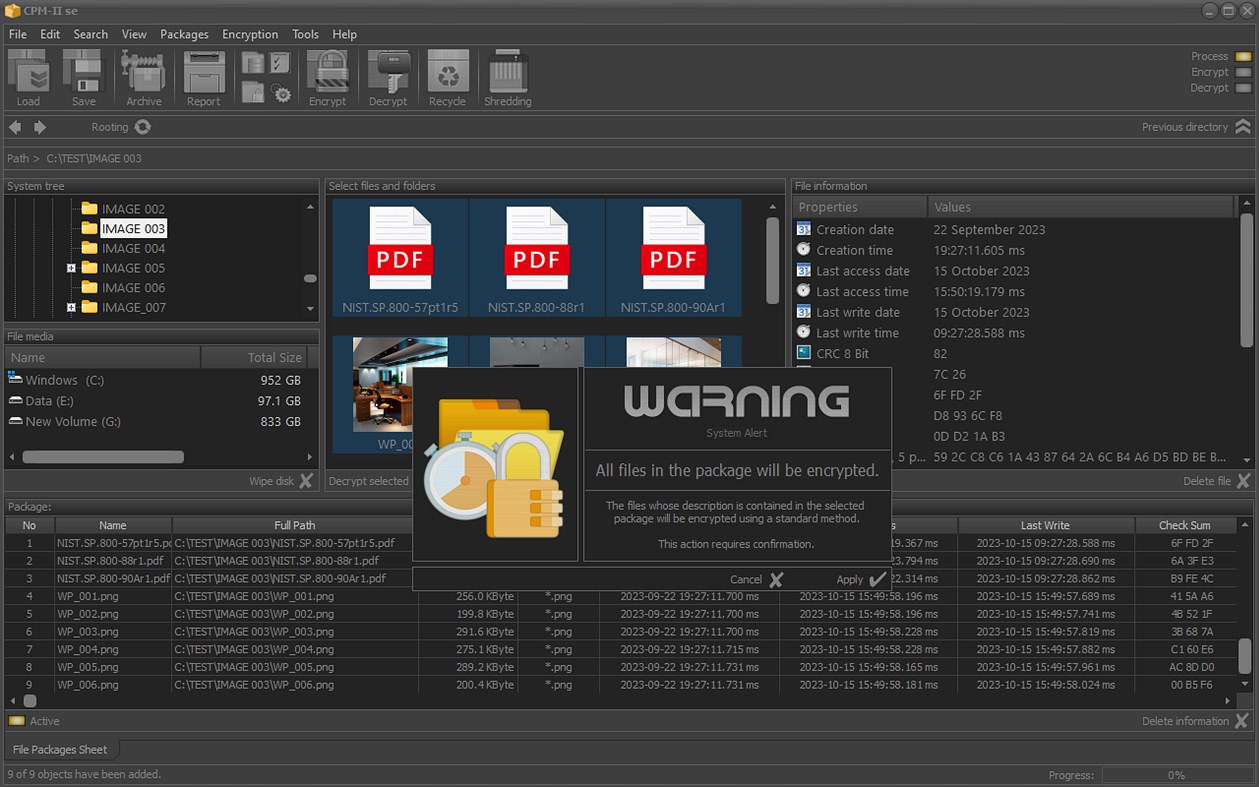This screenshot has width=1259, height=787.
Task: Enable the Decrypt status indicator
Action: click(x=1241, y=88)
